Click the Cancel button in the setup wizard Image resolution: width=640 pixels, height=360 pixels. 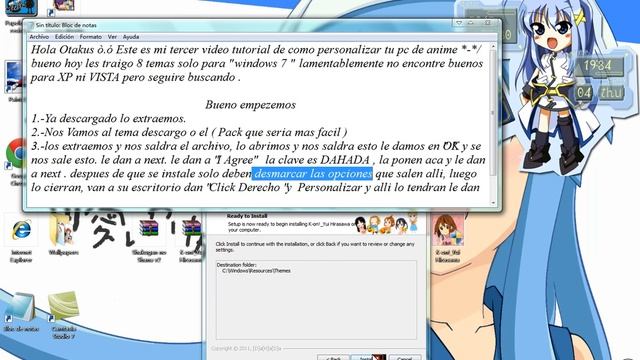404,358
